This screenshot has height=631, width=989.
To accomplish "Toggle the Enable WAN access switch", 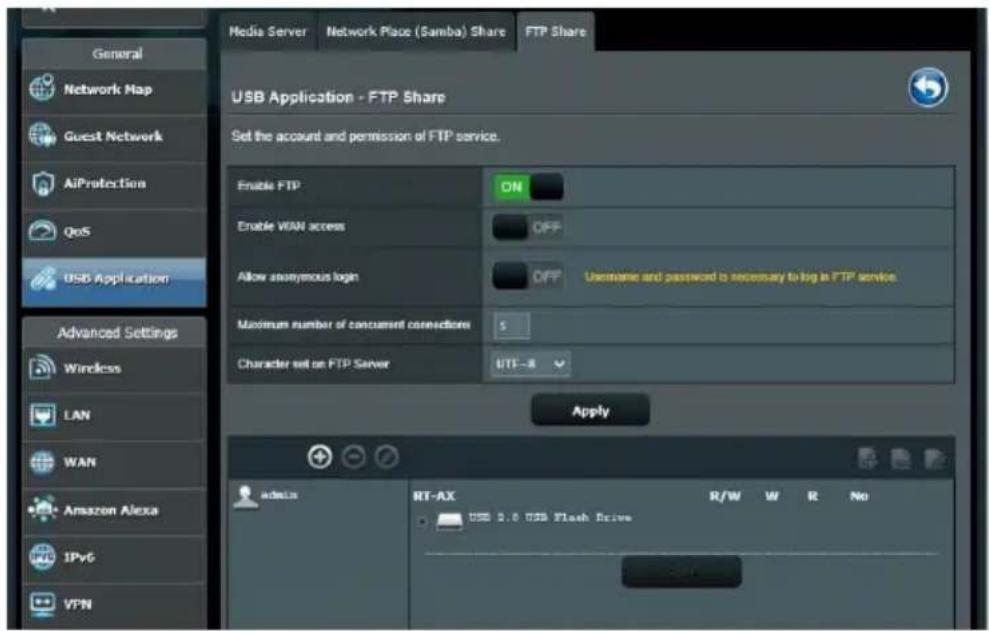I will tap(528, 227).
